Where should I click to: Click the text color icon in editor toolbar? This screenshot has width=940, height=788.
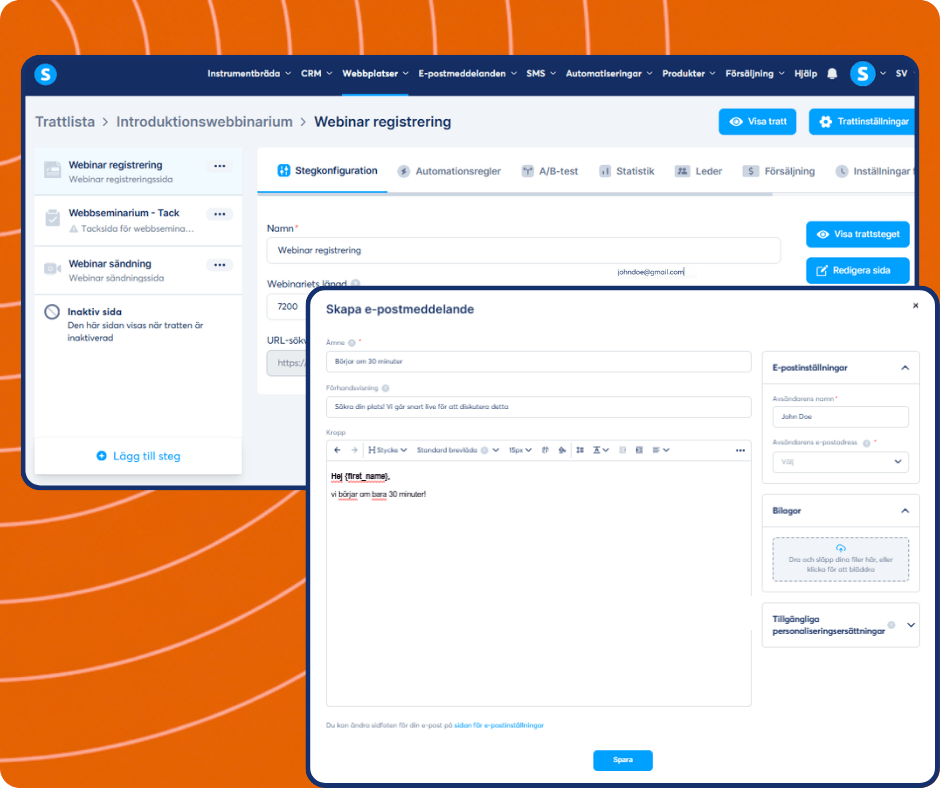pyautogui.click(x=545, y=450)
